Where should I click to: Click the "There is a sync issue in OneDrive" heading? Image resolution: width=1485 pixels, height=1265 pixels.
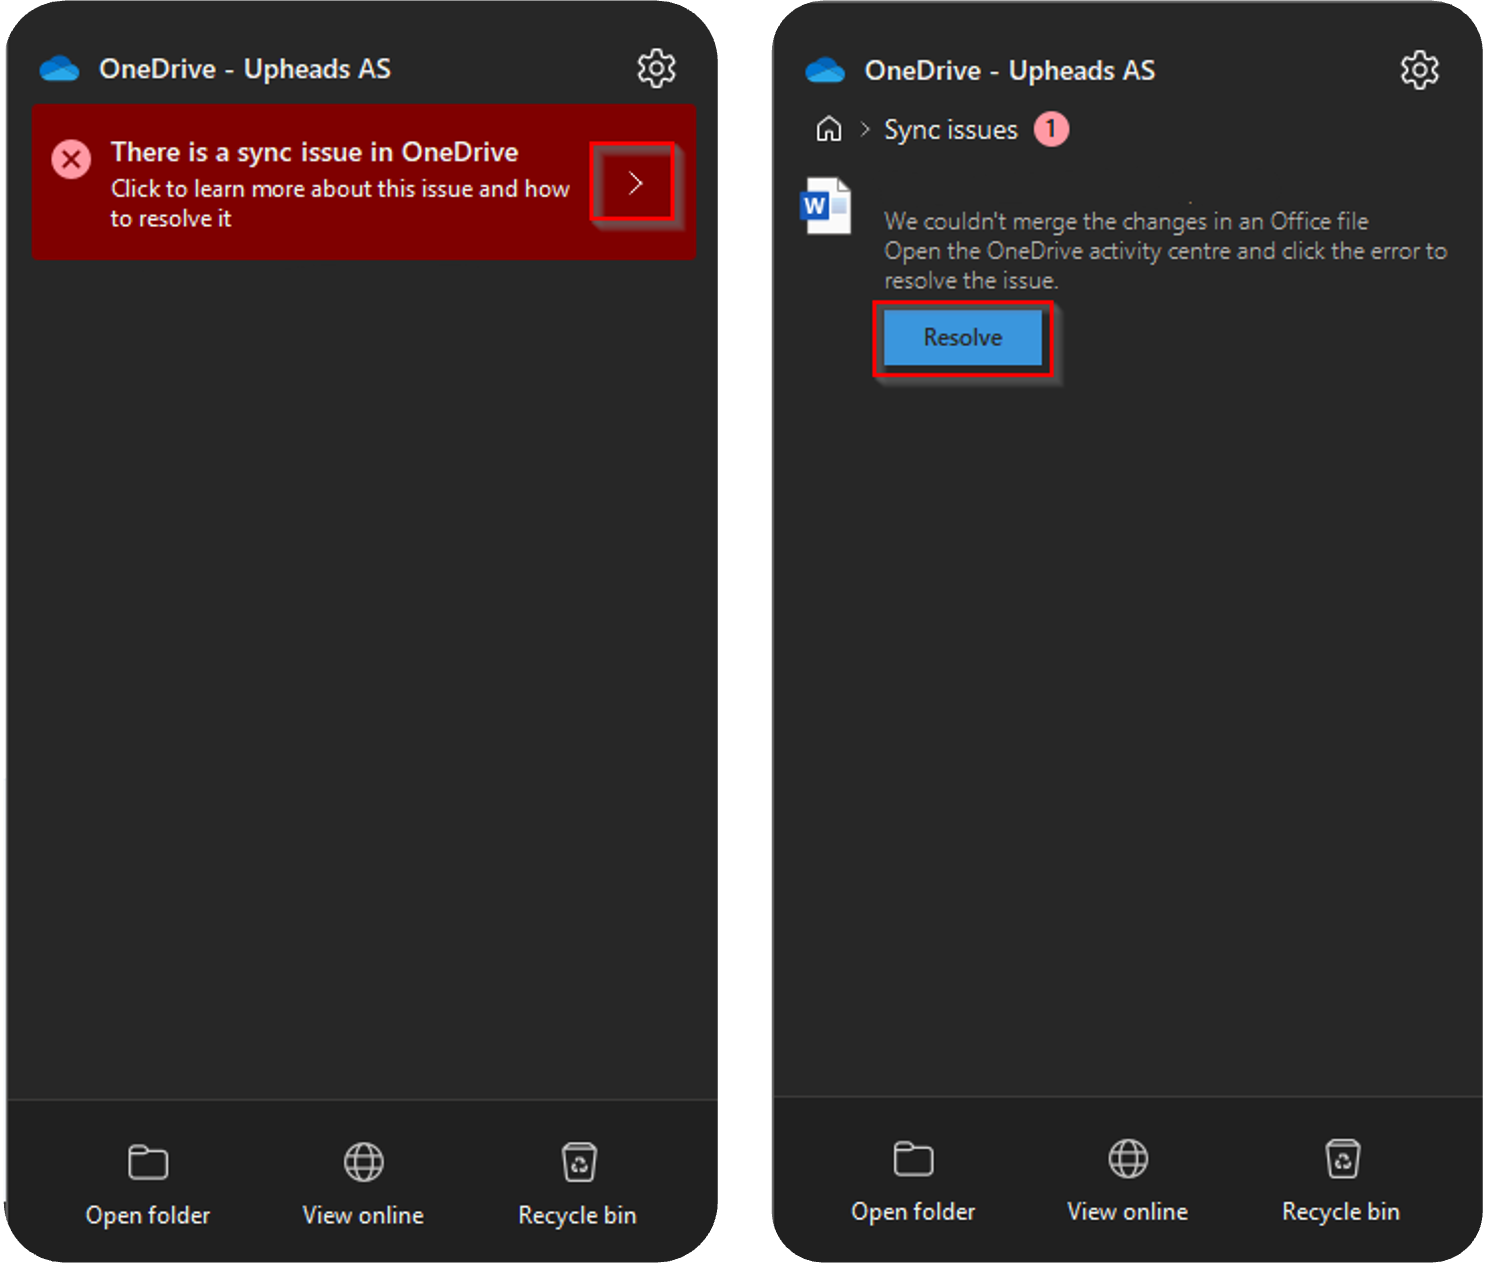pos(314,152)
